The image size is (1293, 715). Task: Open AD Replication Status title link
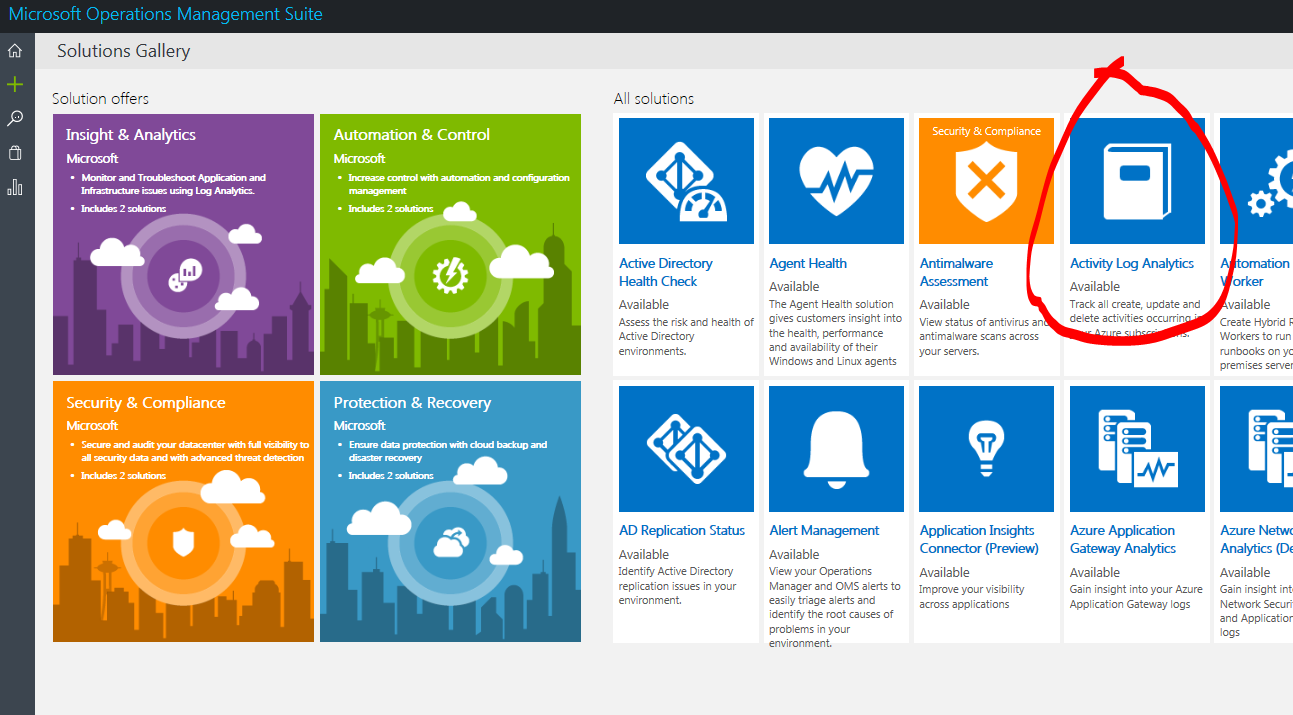pos(682,530)
